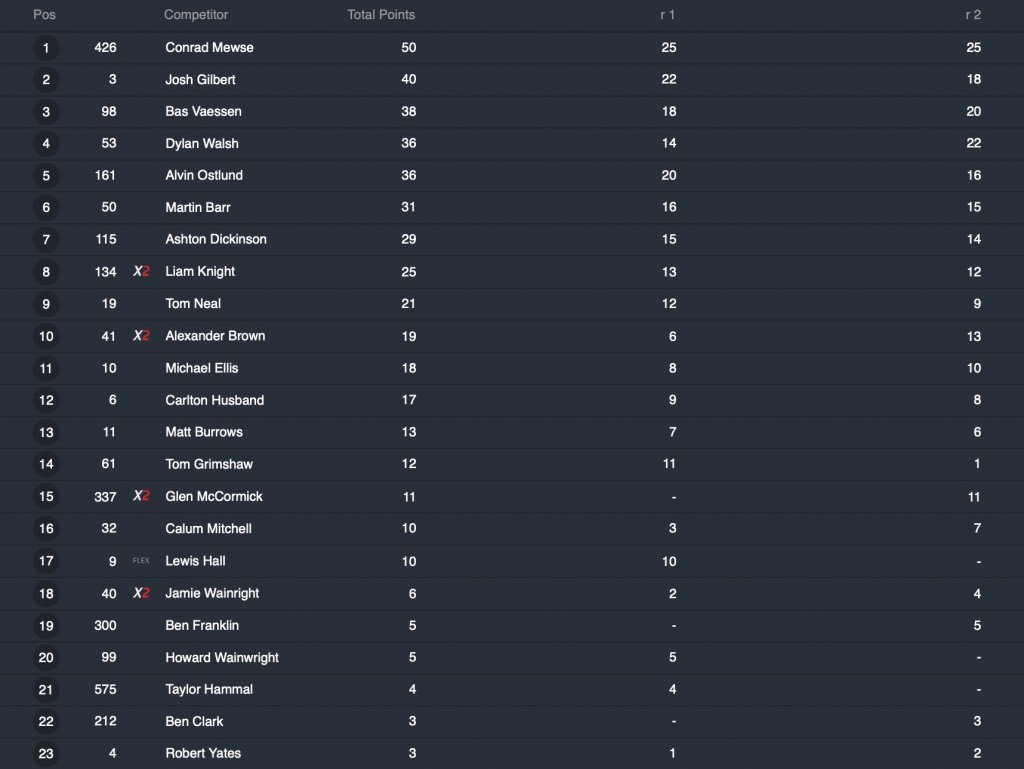The width and height of the screenshot is (1024, 769).
Task: Open Howard Wainwright's entry
Action: click(222, 658)
